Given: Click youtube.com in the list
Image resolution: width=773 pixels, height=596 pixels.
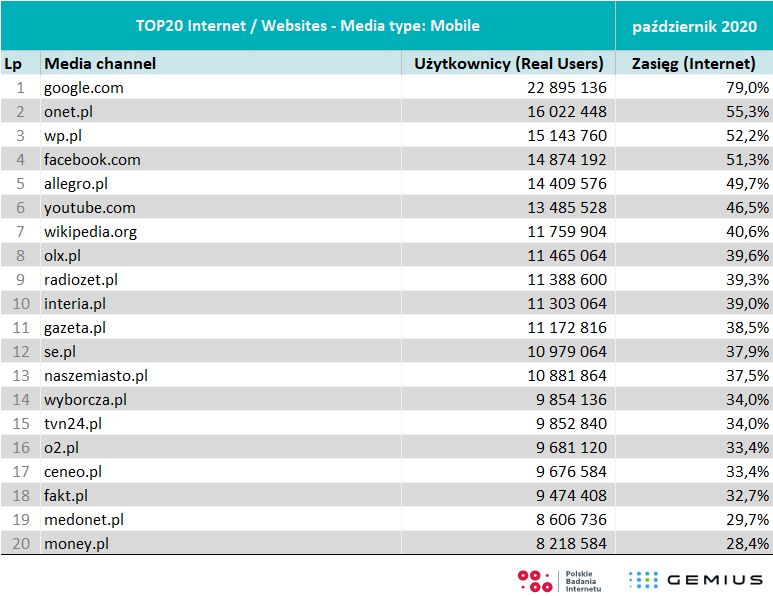Looking at the screenshot, I should point(89,208).
